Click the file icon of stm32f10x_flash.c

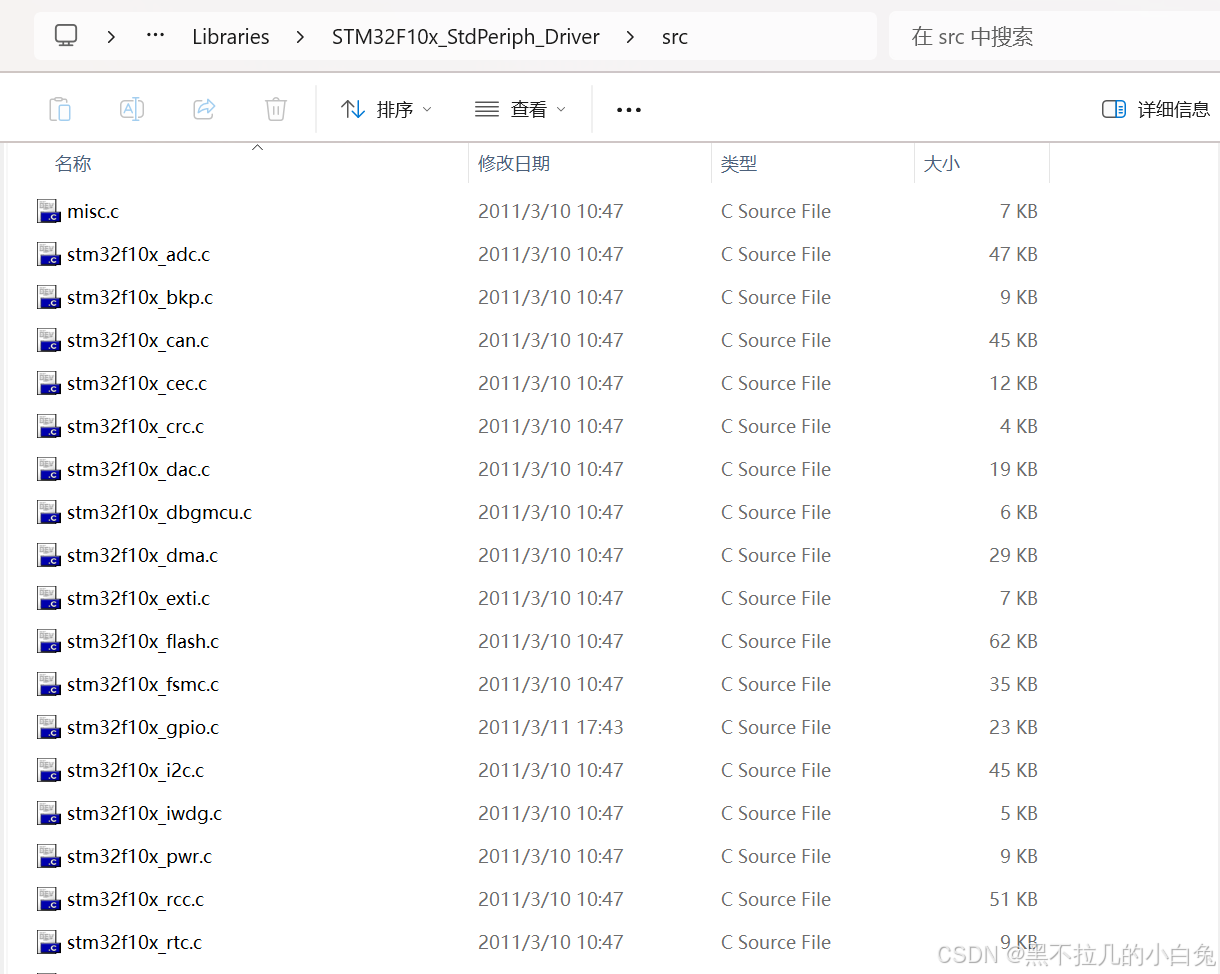(x=49, y=641)
